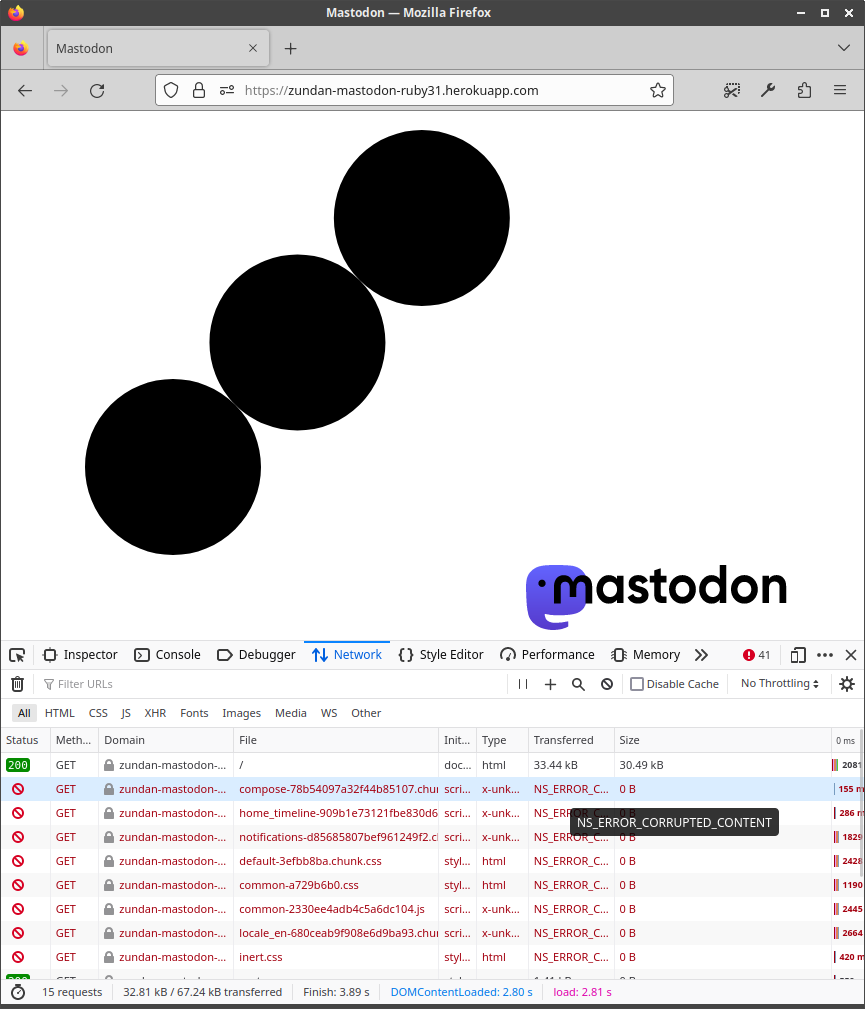The height and width of the screenshot is (1009, 865).
Task: Focus the Filter URLs field
Action: click(x=274, y=684)
